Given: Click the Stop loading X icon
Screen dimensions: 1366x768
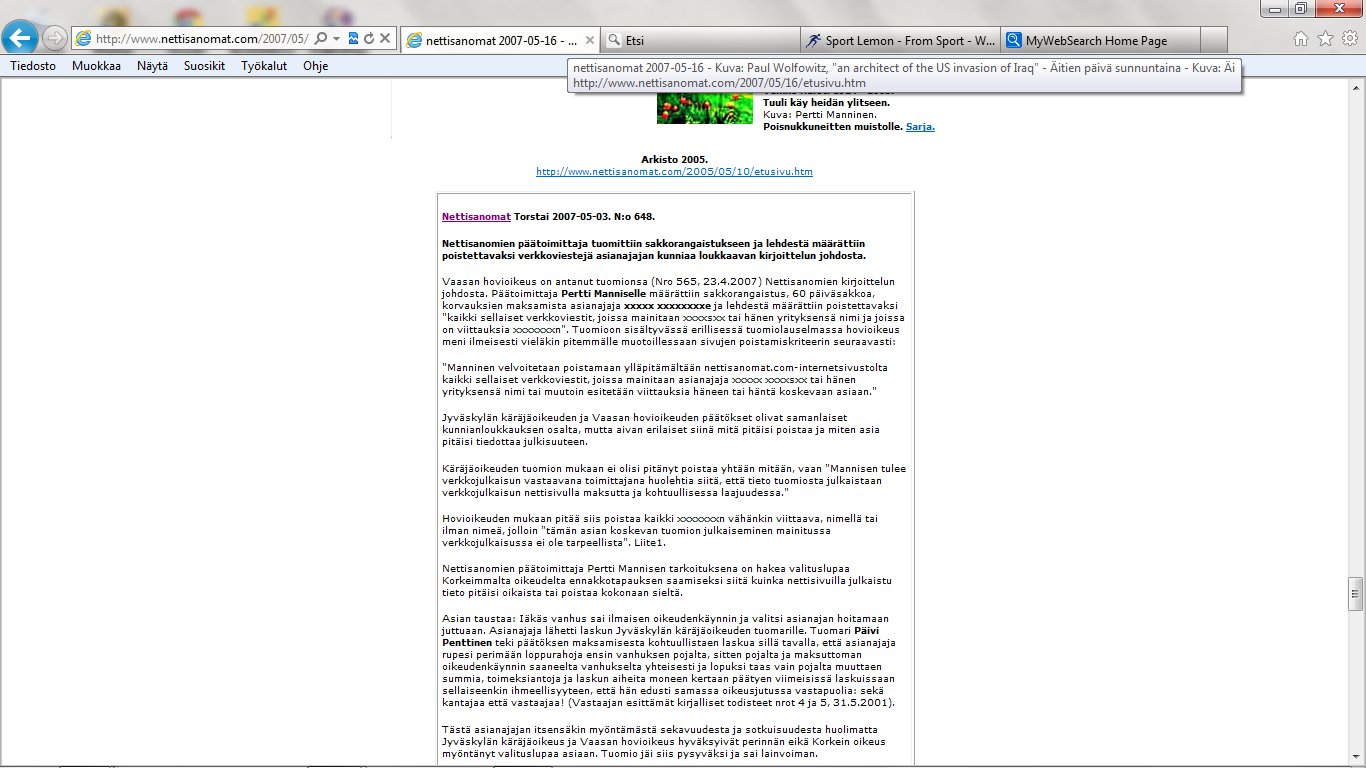Looking at the screenshot, I should tap(385, 38).
